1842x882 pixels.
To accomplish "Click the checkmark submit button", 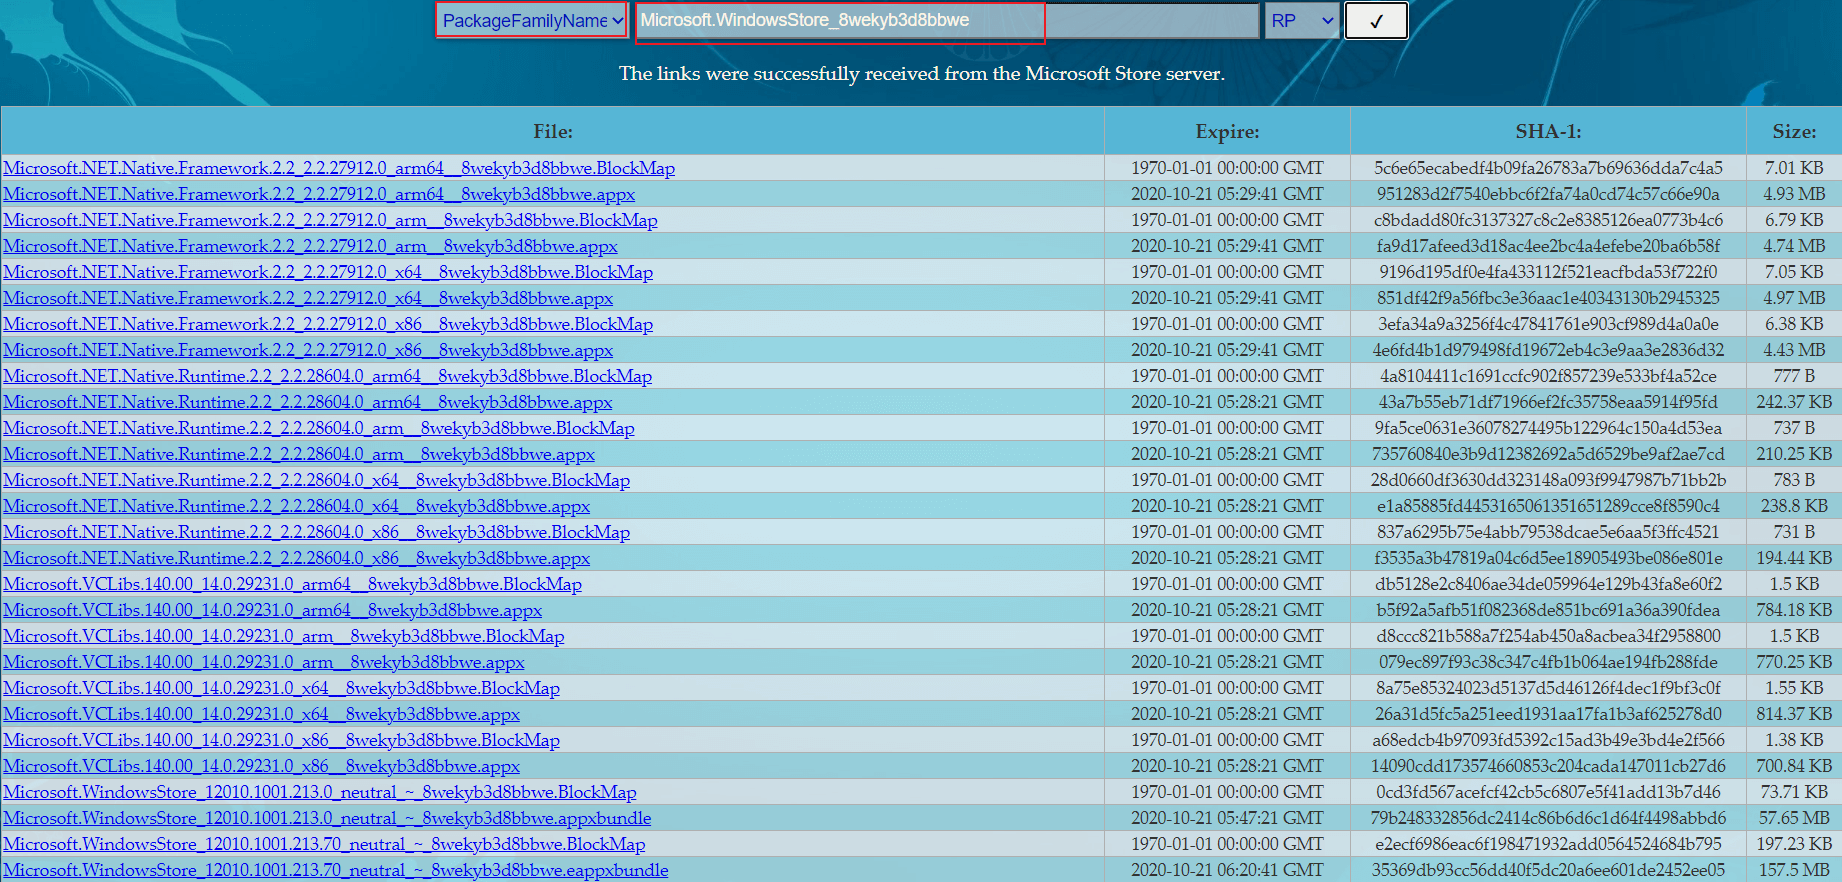I will coord(1376,21).
